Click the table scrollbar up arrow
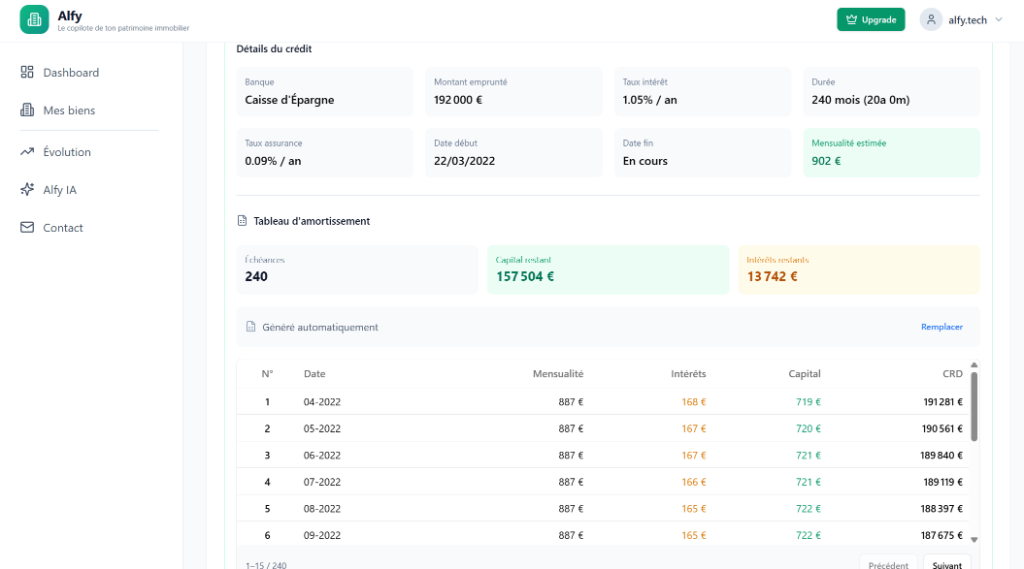Image resolution: width=1024 pixels, height=569 pixels. [974, 365]
